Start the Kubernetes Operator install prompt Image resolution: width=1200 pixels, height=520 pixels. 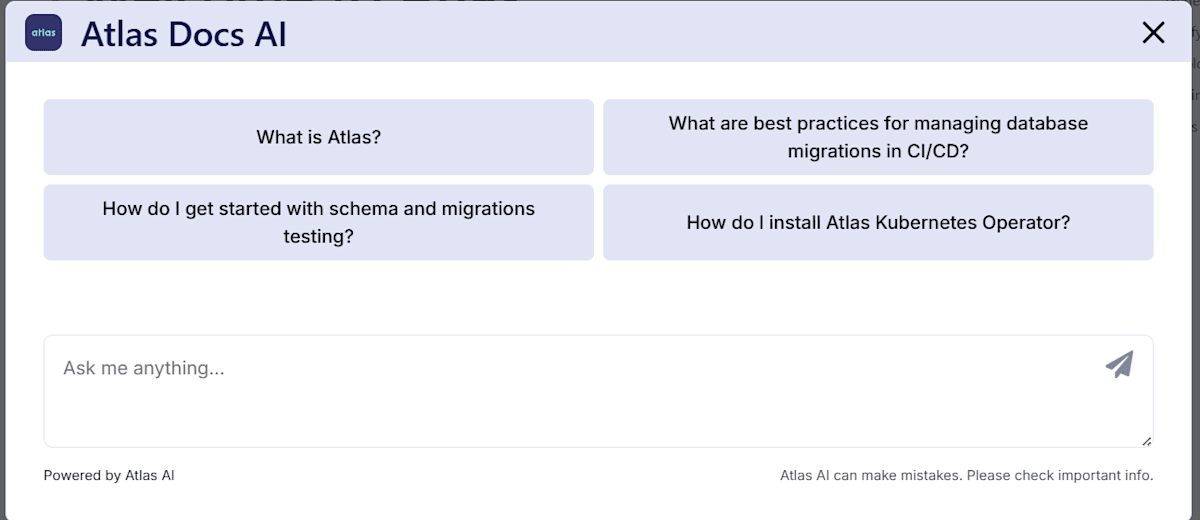[878, 222]
